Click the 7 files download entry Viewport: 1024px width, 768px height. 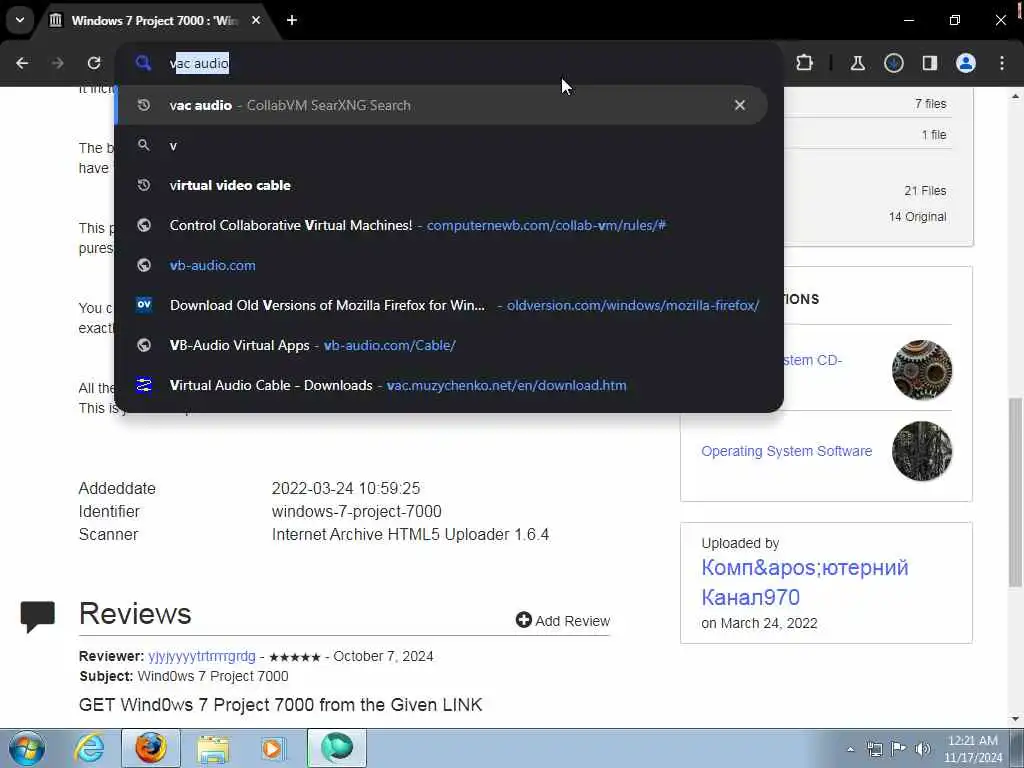point(930,104)
